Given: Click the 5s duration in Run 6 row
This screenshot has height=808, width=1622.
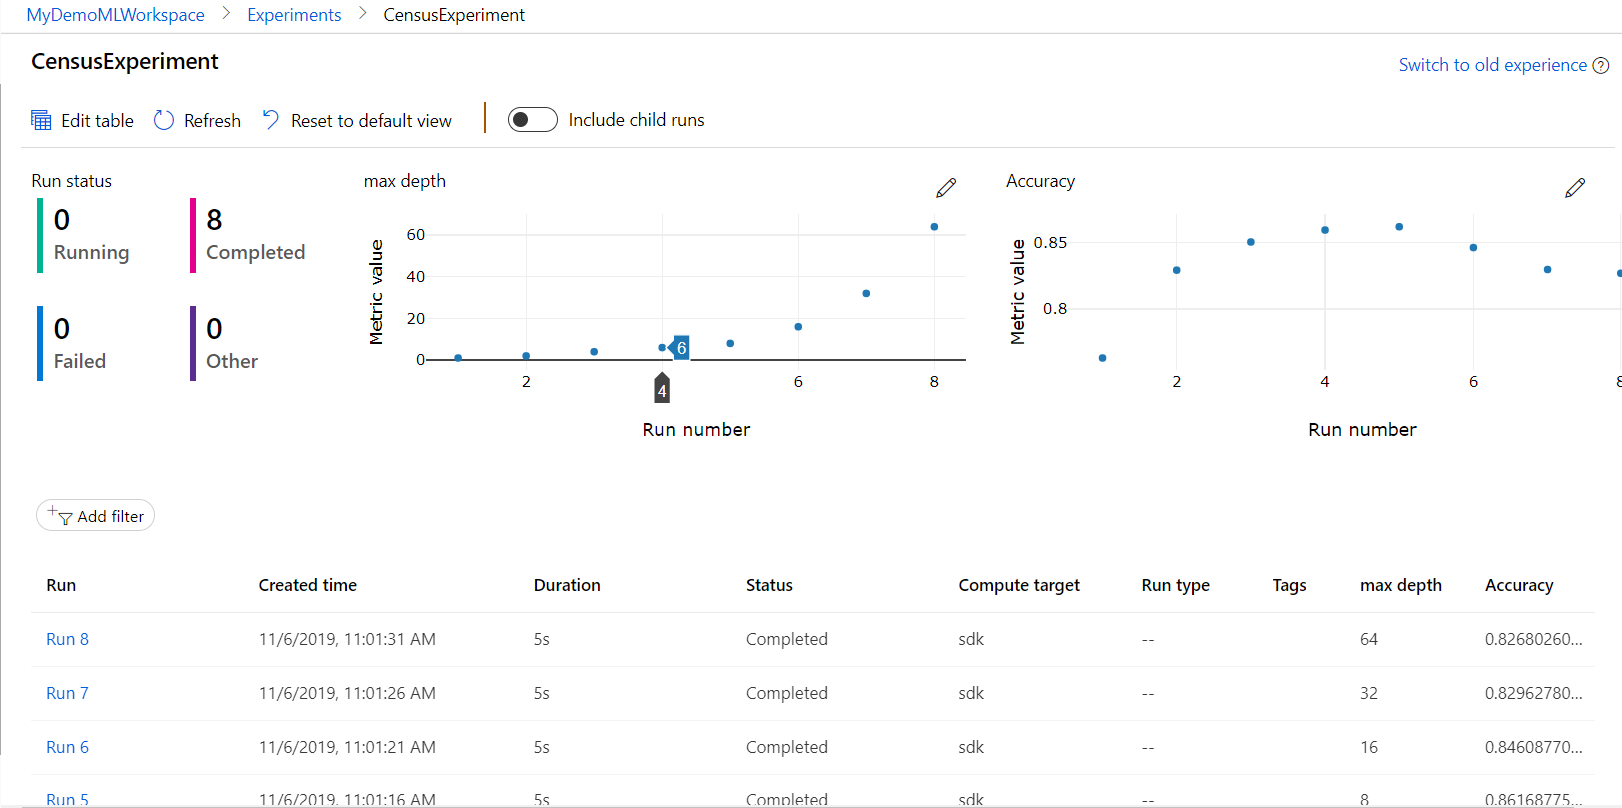Looking at the screenshot, I should 541,747.
